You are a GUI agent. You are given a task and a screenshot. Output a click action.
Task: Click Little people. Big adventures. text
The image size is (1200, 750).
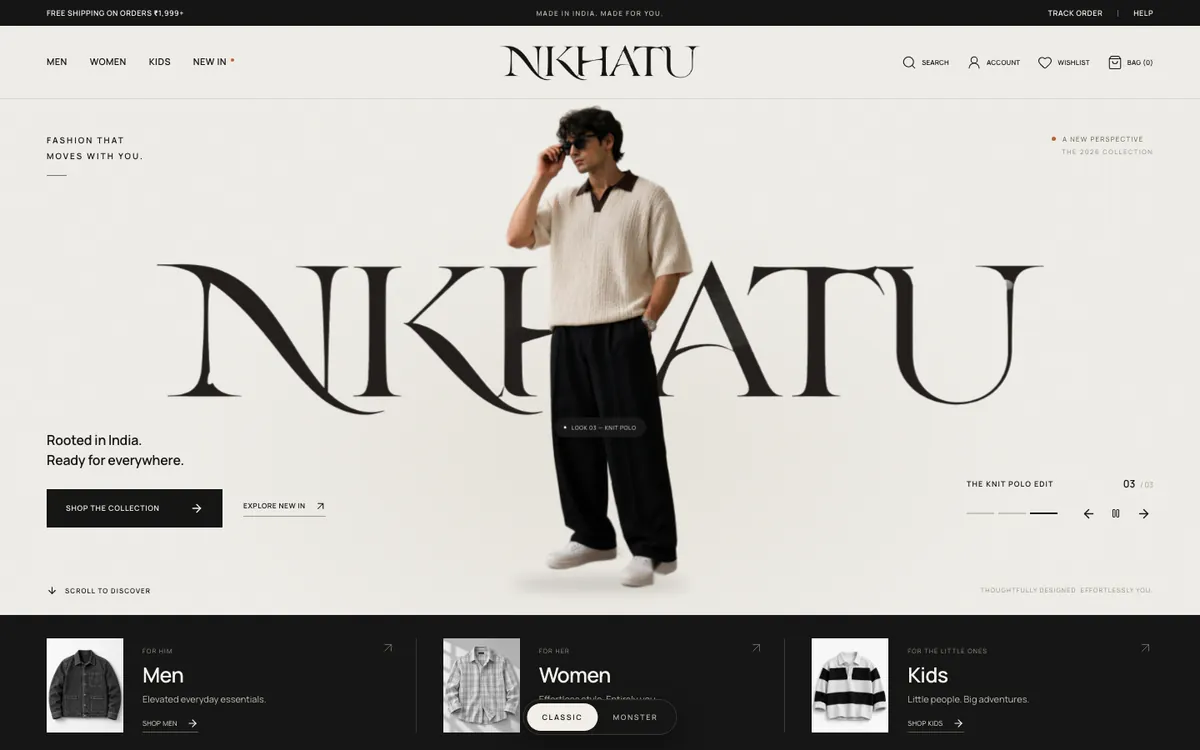tap(968, 699)
